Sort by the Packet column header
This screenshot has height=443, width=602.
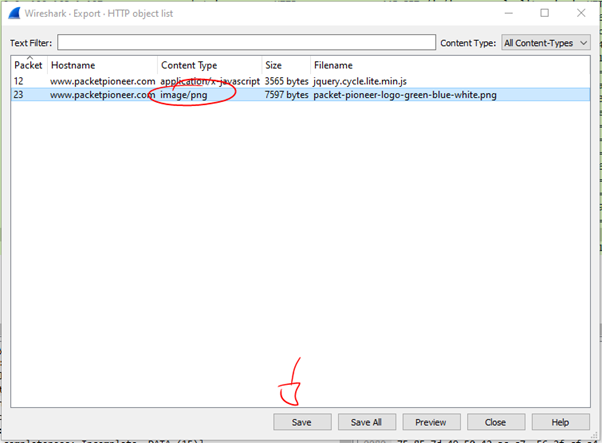[28, 65]
